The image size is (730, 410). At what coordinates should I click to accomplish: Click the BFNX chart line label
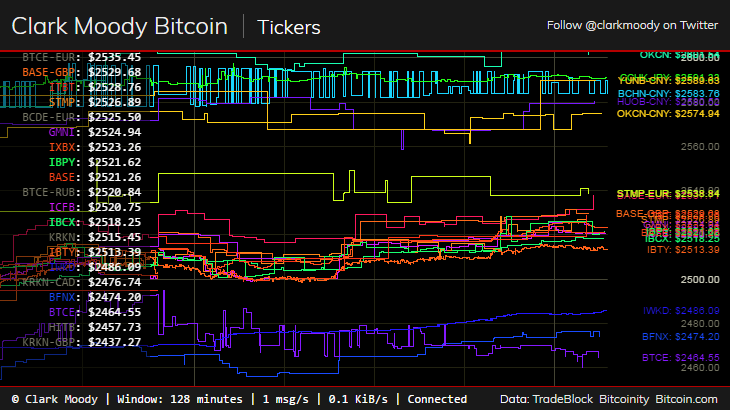coord(681,336)
